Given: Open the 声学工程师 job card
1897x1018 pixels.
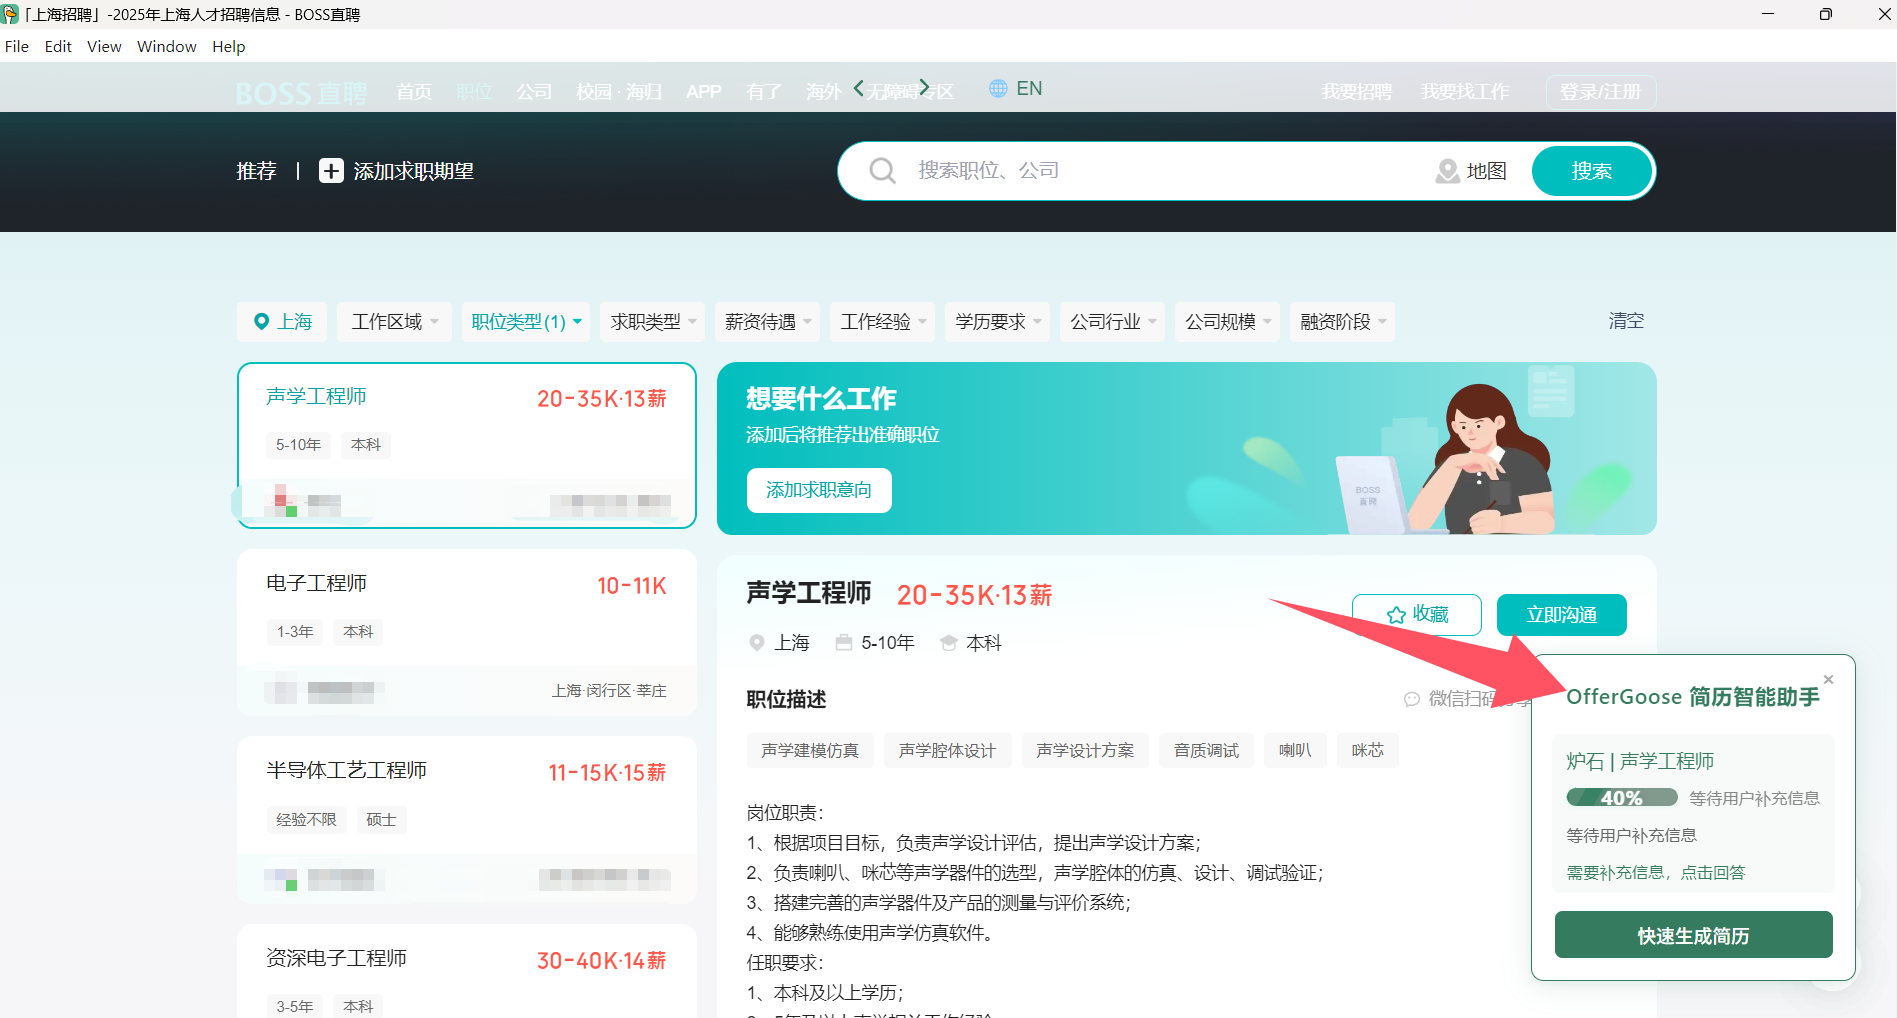Looking at the screenshot, I should [x=466, y=445].
